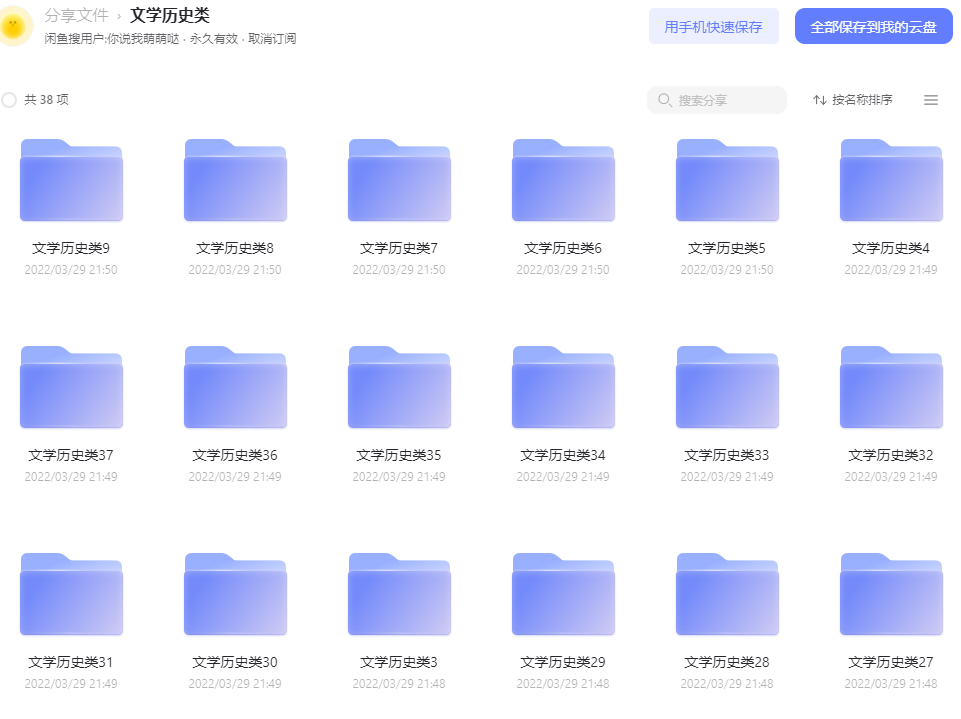961x719 pixels.
Task: Click the folder name text 文学历史类35
Action: point(399,455)
